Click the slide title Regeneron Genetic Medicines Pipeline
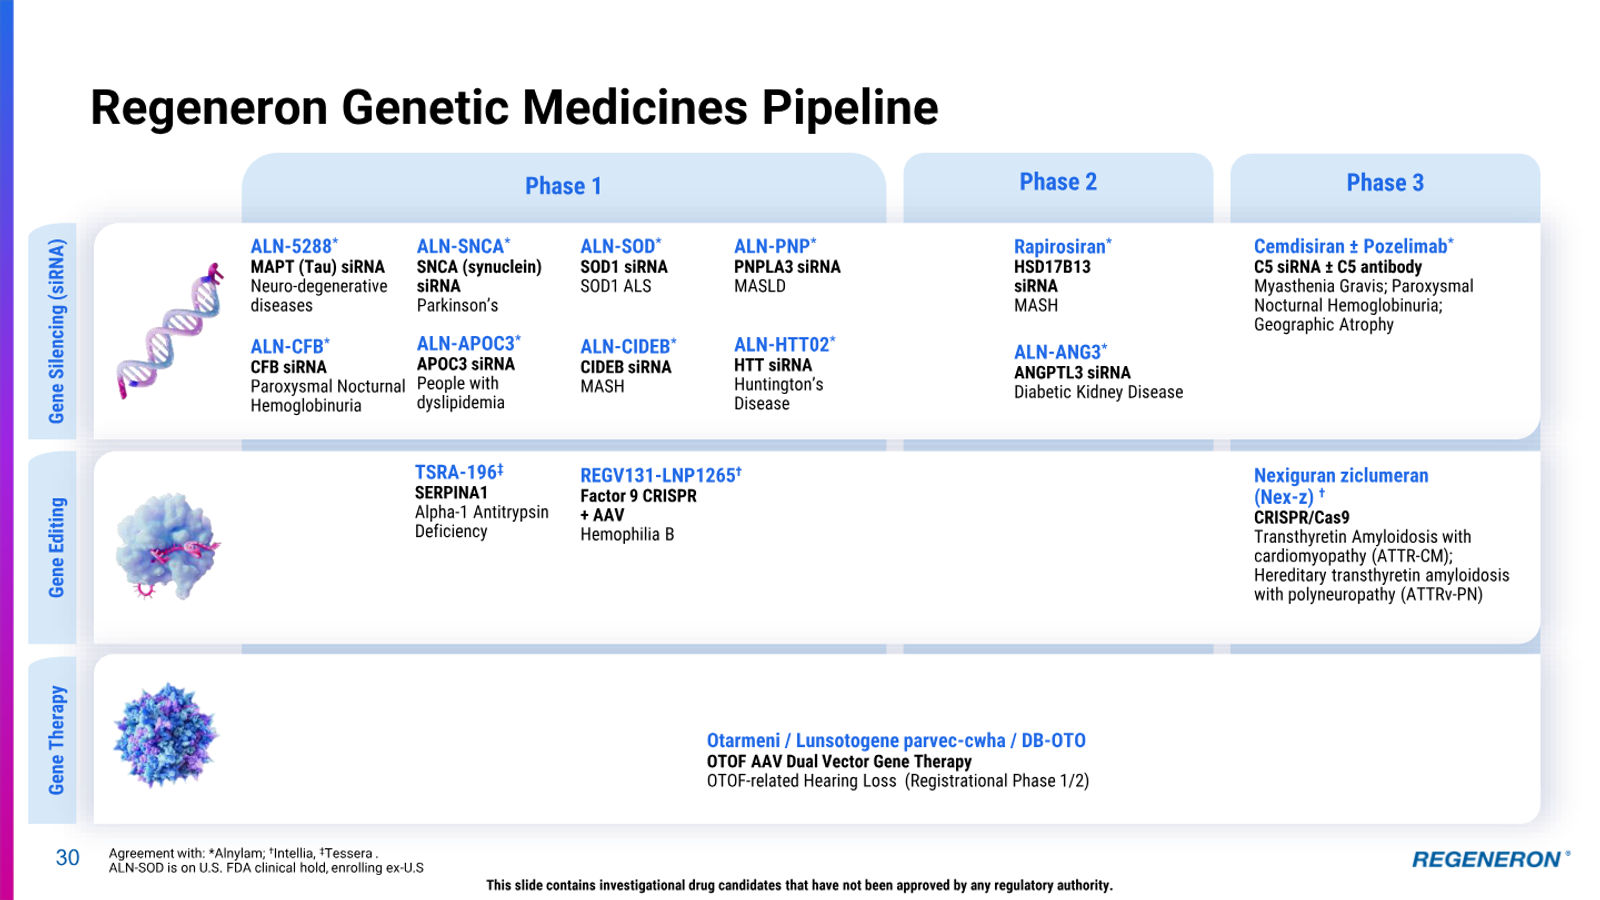 (514, 107)
